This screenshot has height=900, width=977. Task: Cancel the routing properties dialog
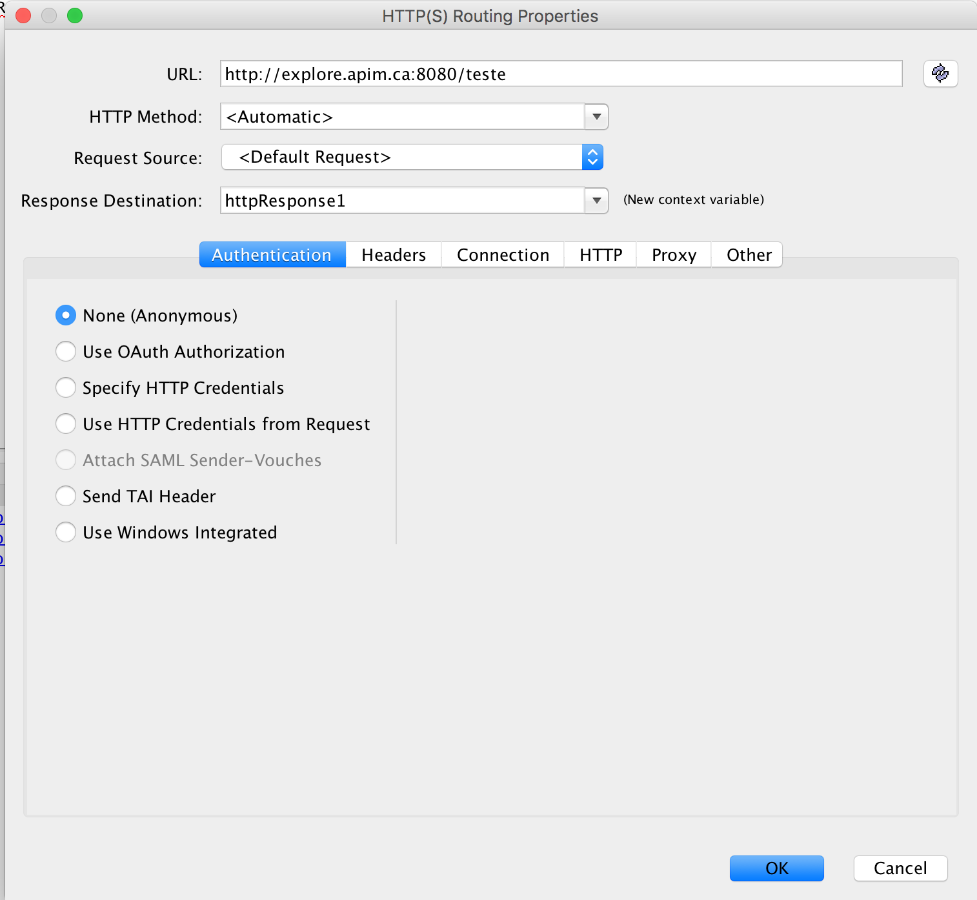tap(899, 868)
